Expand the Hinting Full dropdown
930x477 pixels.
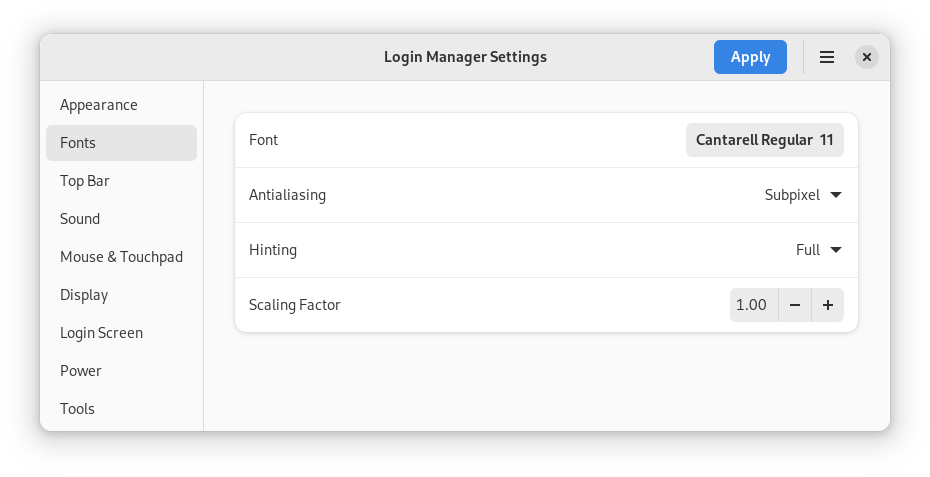(x=818, y=250)
